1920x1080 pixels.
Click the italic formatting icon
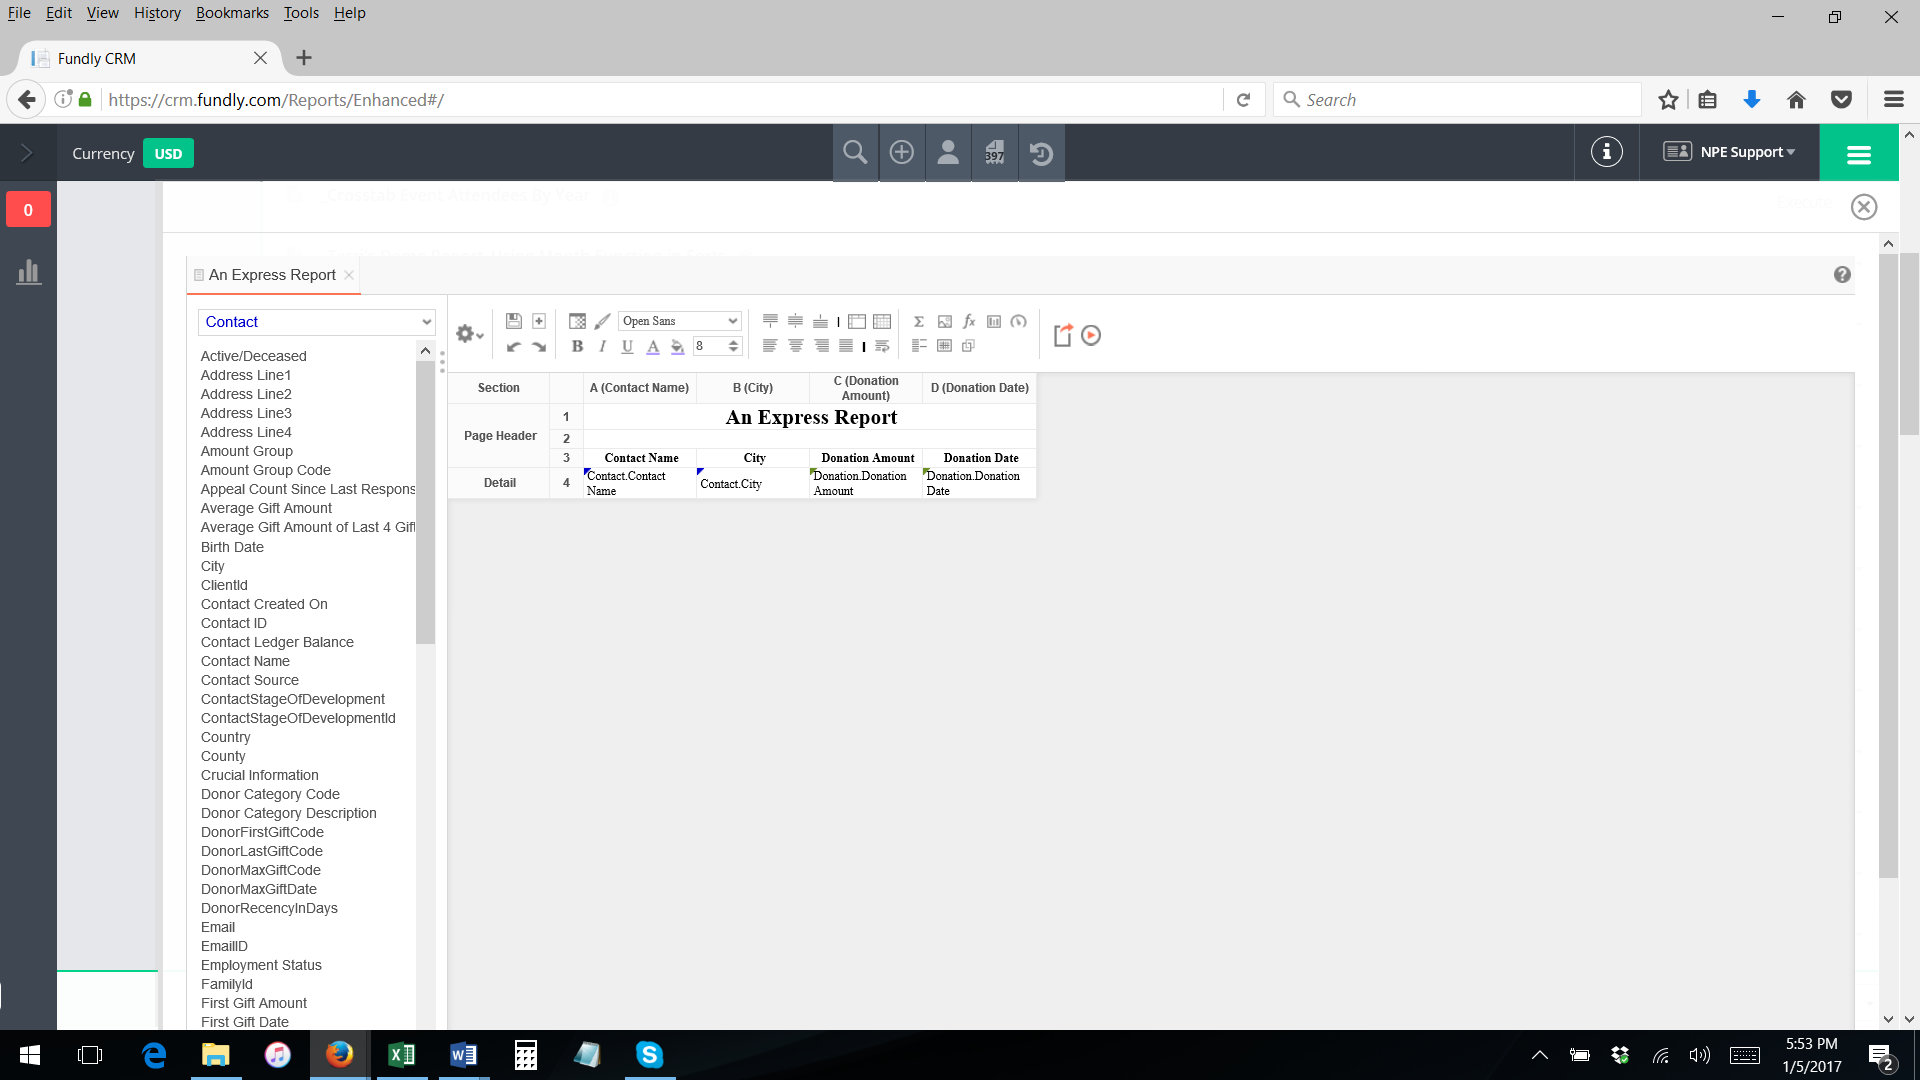coord(601,345)
